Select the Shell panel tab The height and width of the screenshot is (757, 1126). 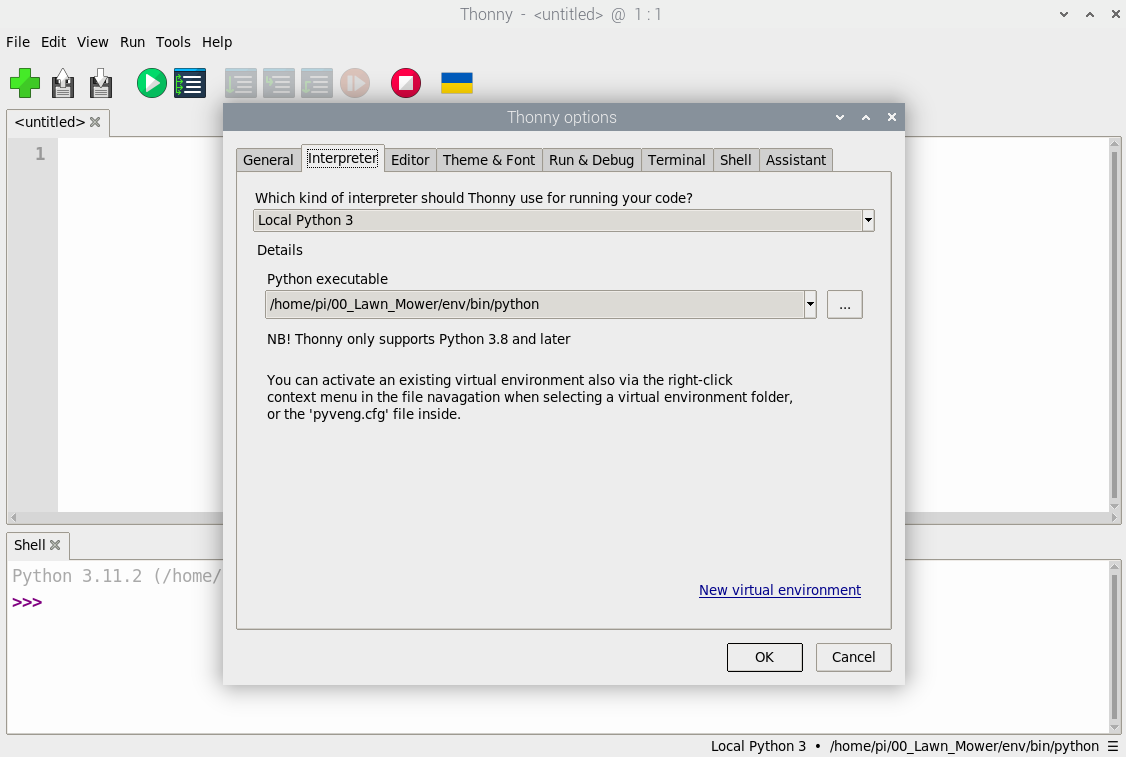pyautogui.click(x=29, y=545)
